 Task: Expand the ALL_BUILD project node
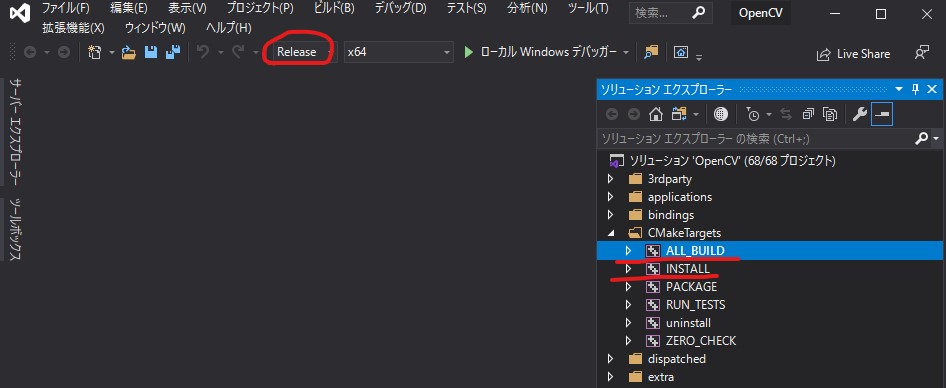click(x=628, y=250)
